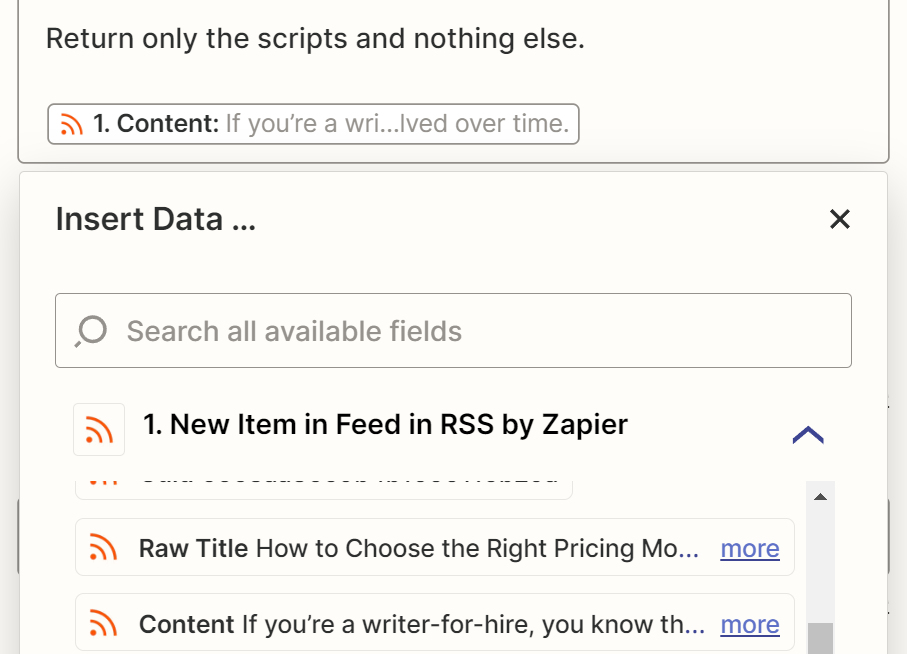Click the fields list scrollbar thumb

[x=820, y=638]
